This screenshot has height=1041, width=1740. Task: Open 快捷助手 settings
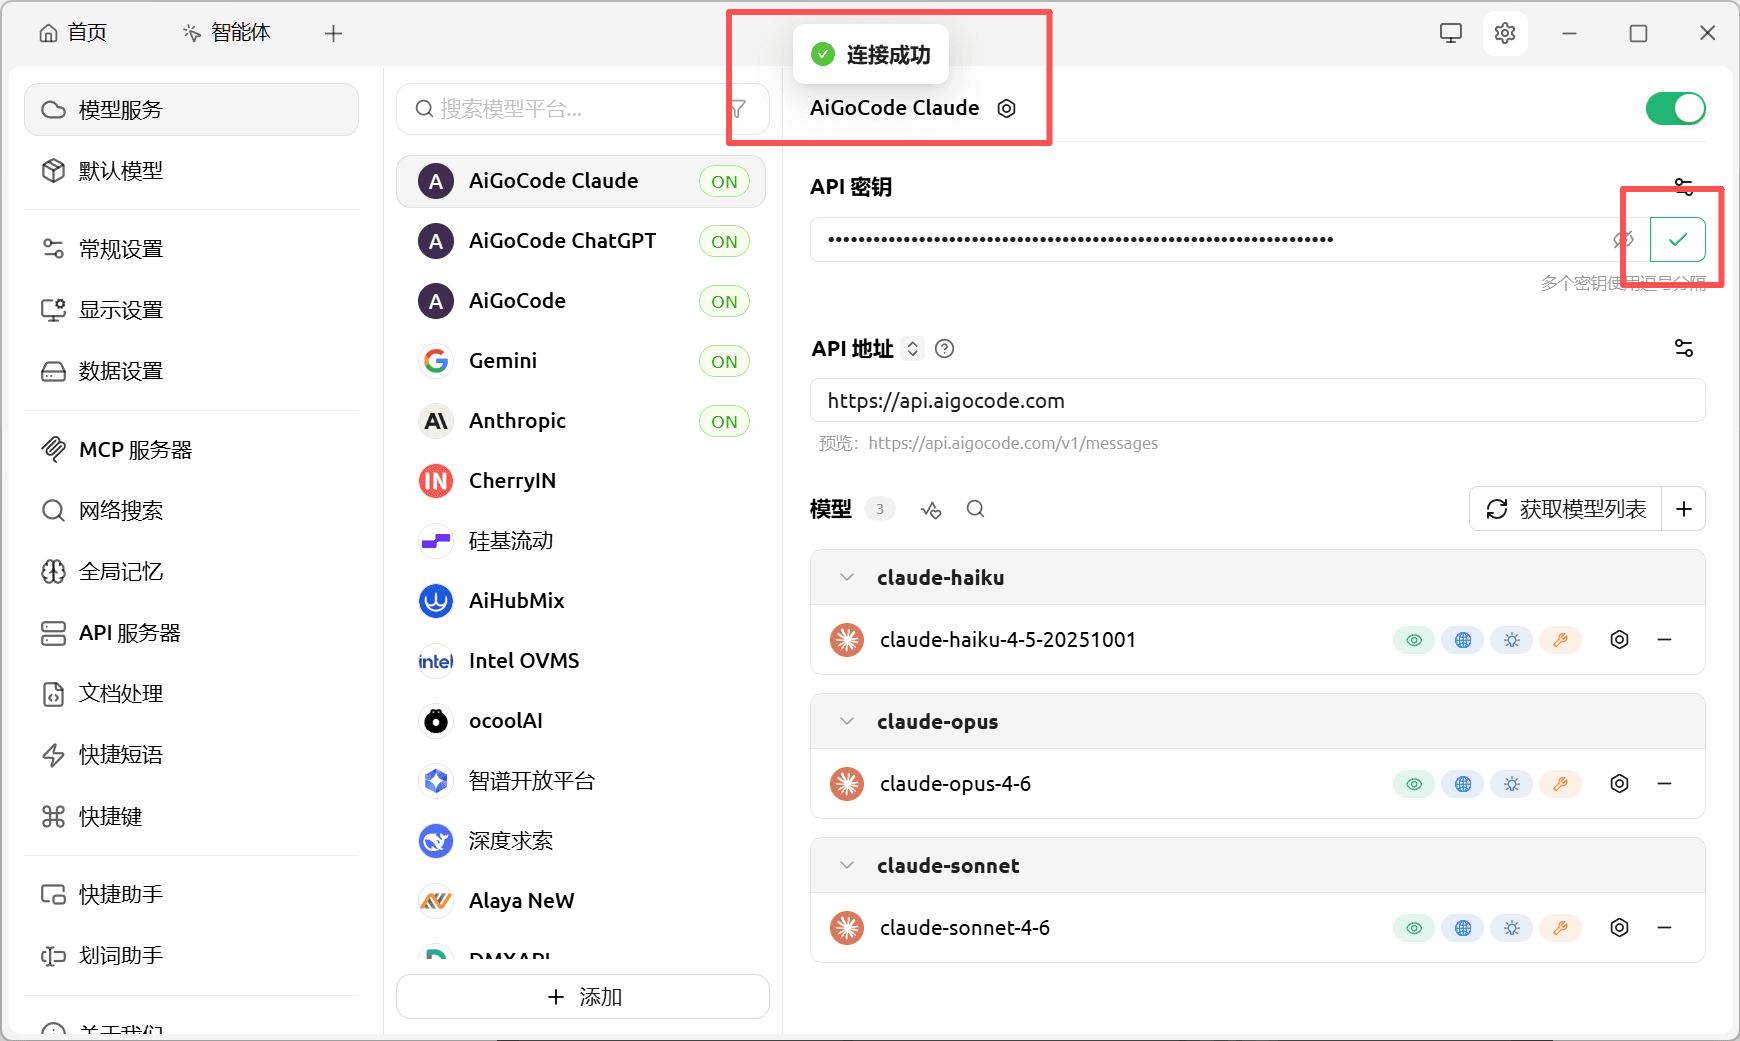[x=191, y=895]
